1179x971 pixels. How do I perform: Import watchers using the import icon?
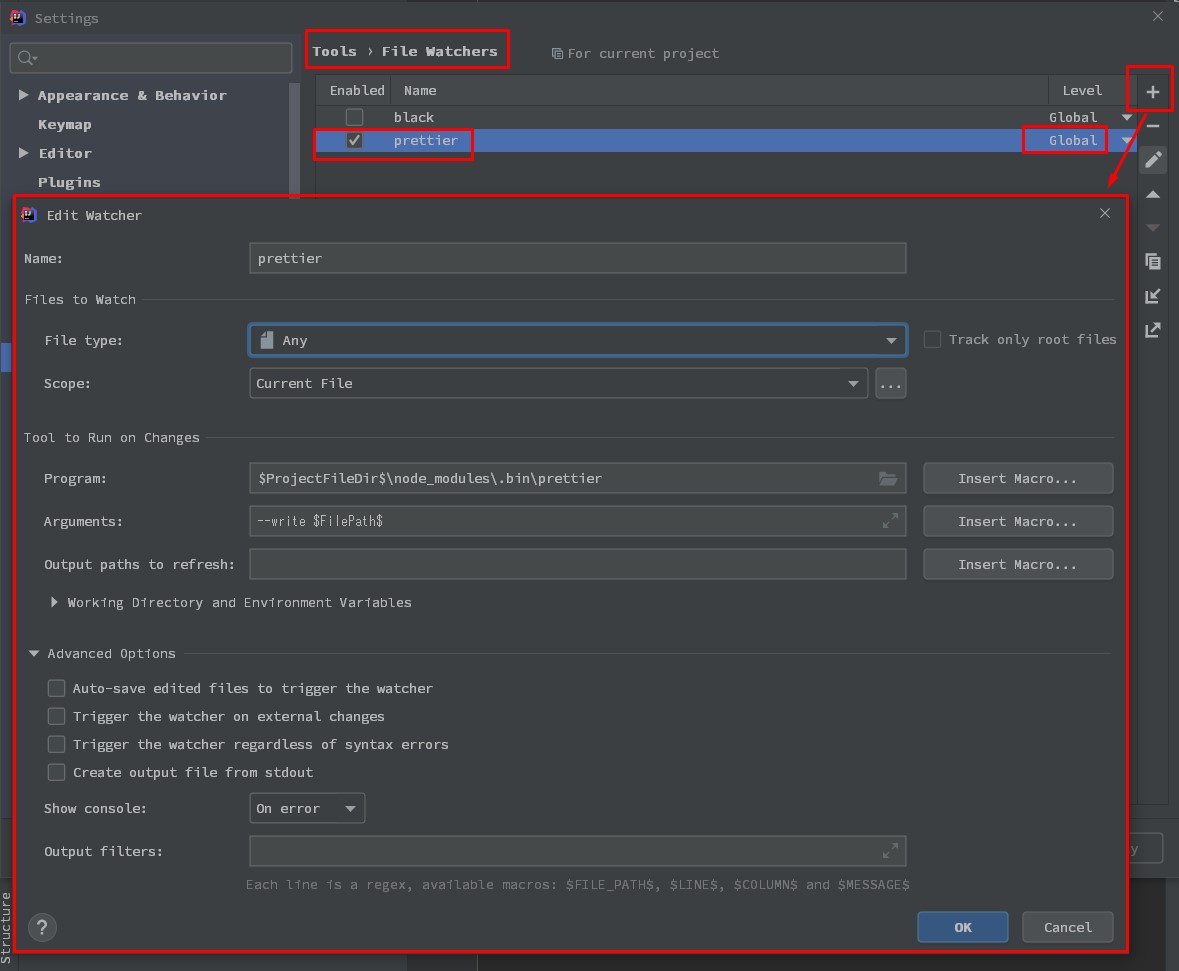tap(1151, 295)
